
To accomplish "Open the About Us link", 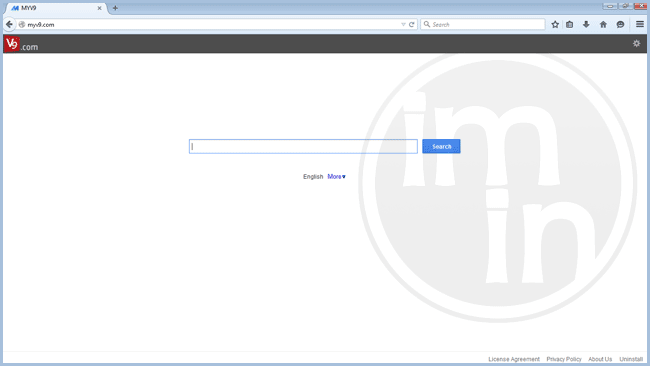I will 600,359.
